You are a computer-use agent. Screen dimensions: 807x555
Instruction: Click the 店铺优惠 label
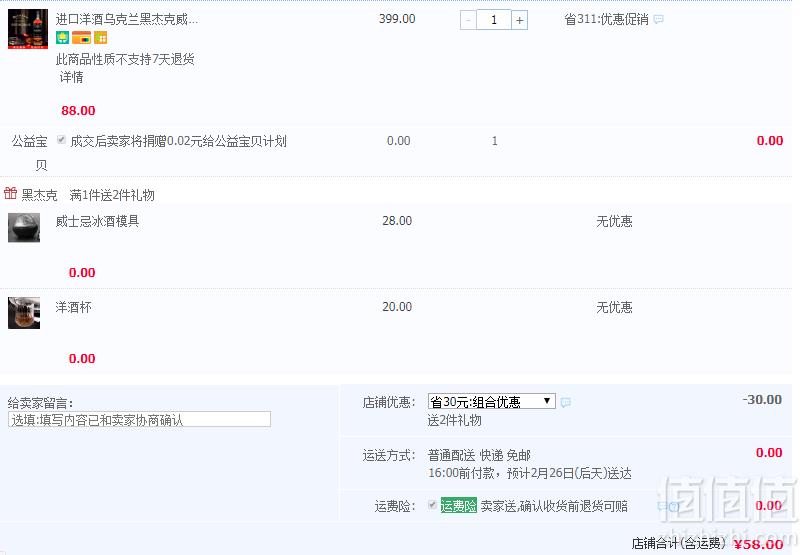389,402
